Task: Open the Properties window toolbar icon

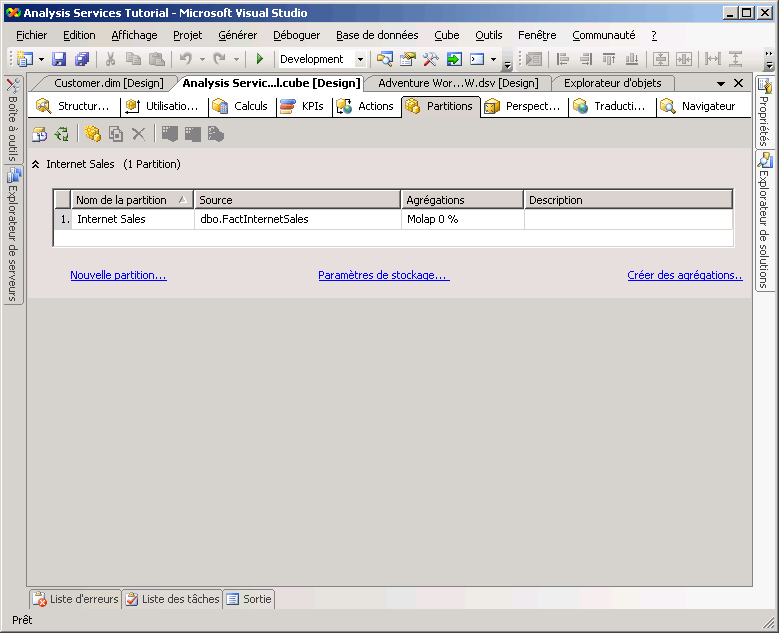Action: 408,59
